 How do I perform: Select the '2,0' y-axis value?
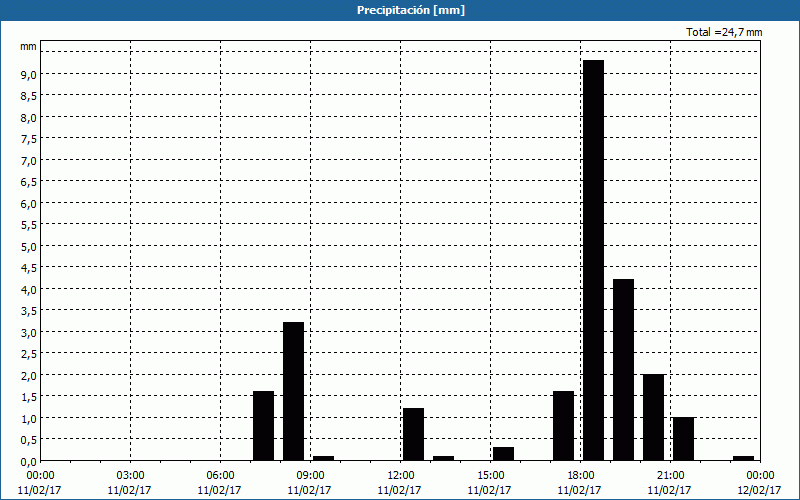coord(28,376)
